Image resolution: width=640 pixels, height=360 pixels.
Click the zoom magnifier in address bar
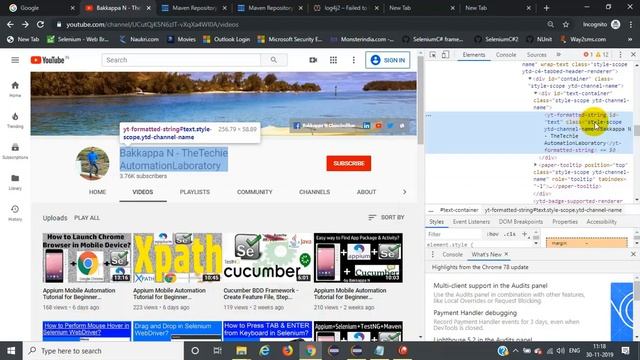coord(551,24)
